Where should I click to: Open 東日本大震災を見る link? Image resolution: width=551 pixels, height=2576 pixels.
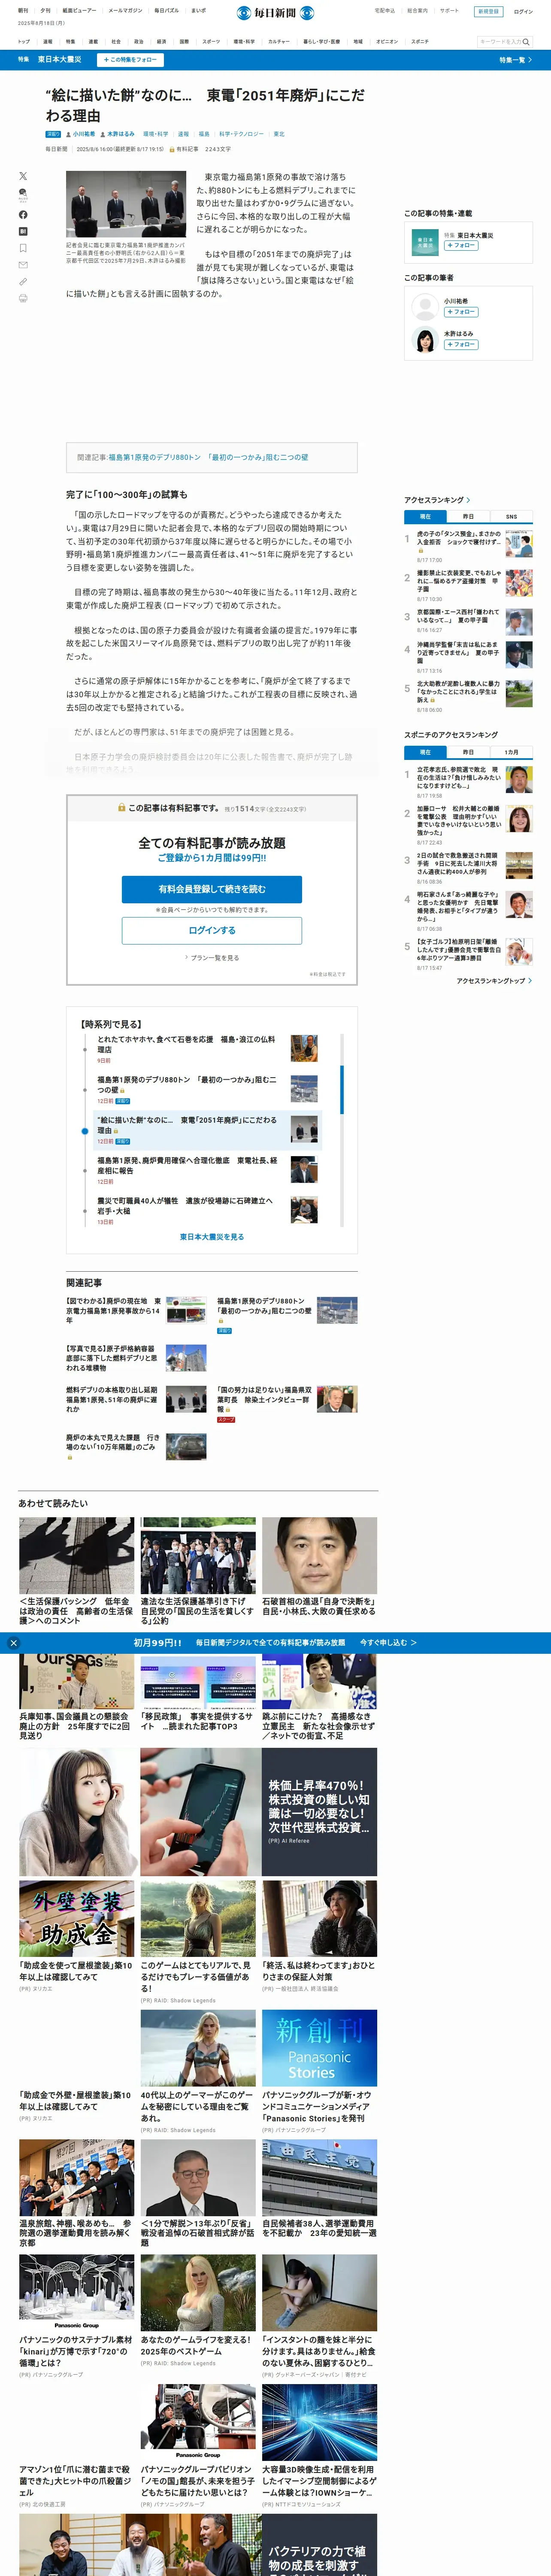pos(212,1237)
